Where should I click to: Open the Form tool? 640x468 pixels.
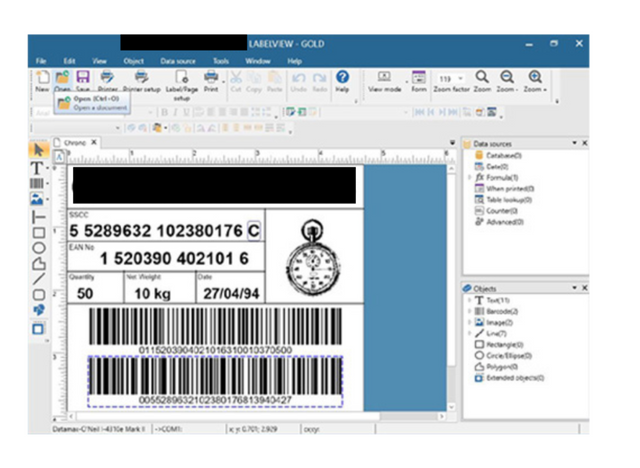coord(419,81)
